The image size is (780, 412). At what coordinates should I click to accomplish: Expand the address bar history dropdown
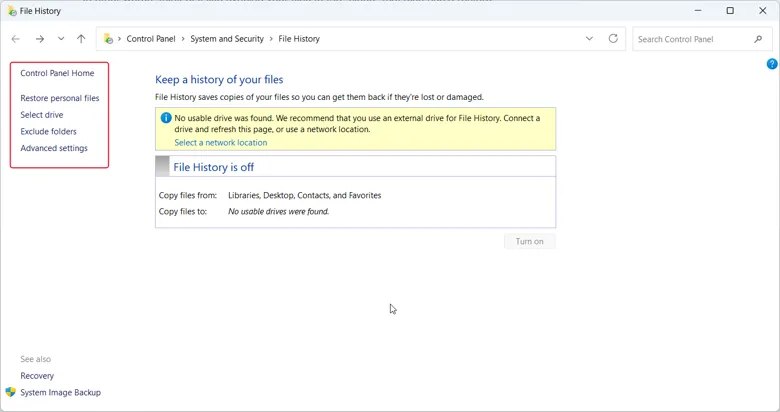(x=589, y=38)
